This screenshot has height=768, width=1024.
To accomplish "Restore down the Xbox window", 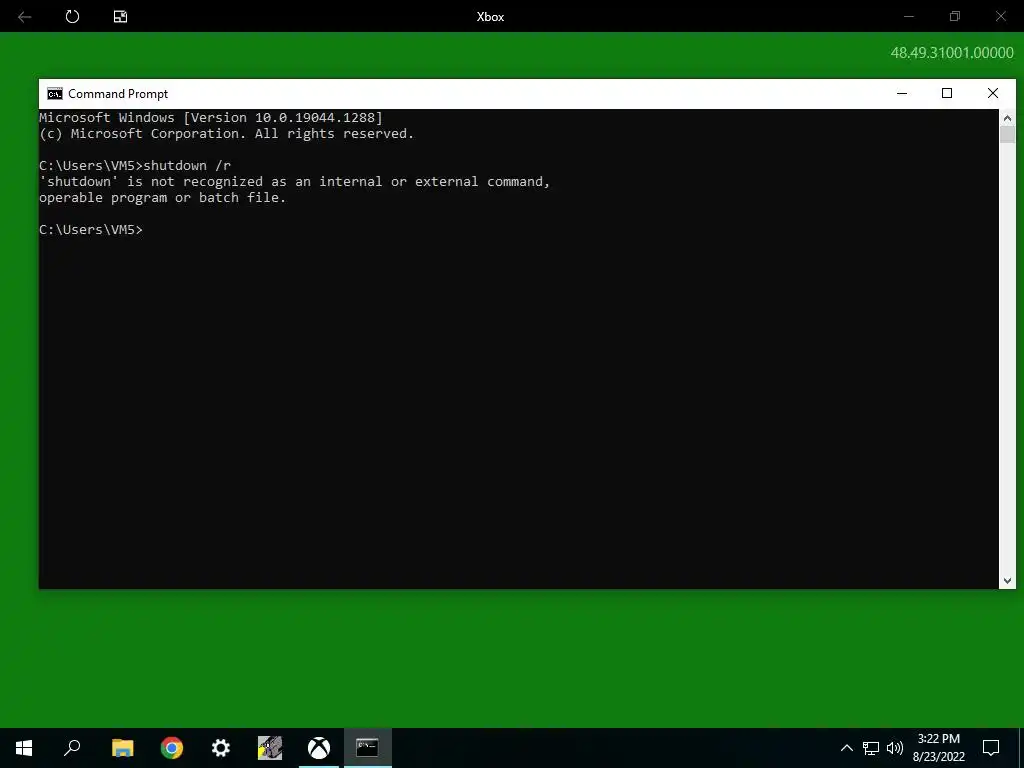I will pos(955,16).
